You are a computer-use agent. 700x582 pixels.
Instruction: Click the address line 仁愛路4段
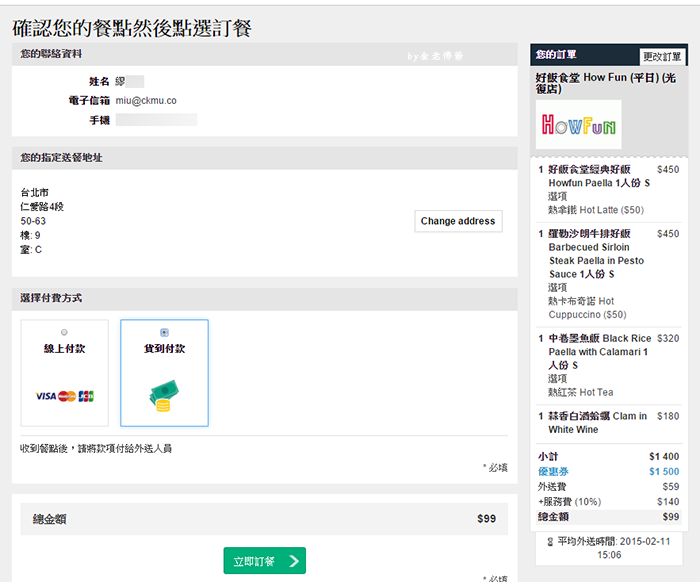tap(42, 207)
